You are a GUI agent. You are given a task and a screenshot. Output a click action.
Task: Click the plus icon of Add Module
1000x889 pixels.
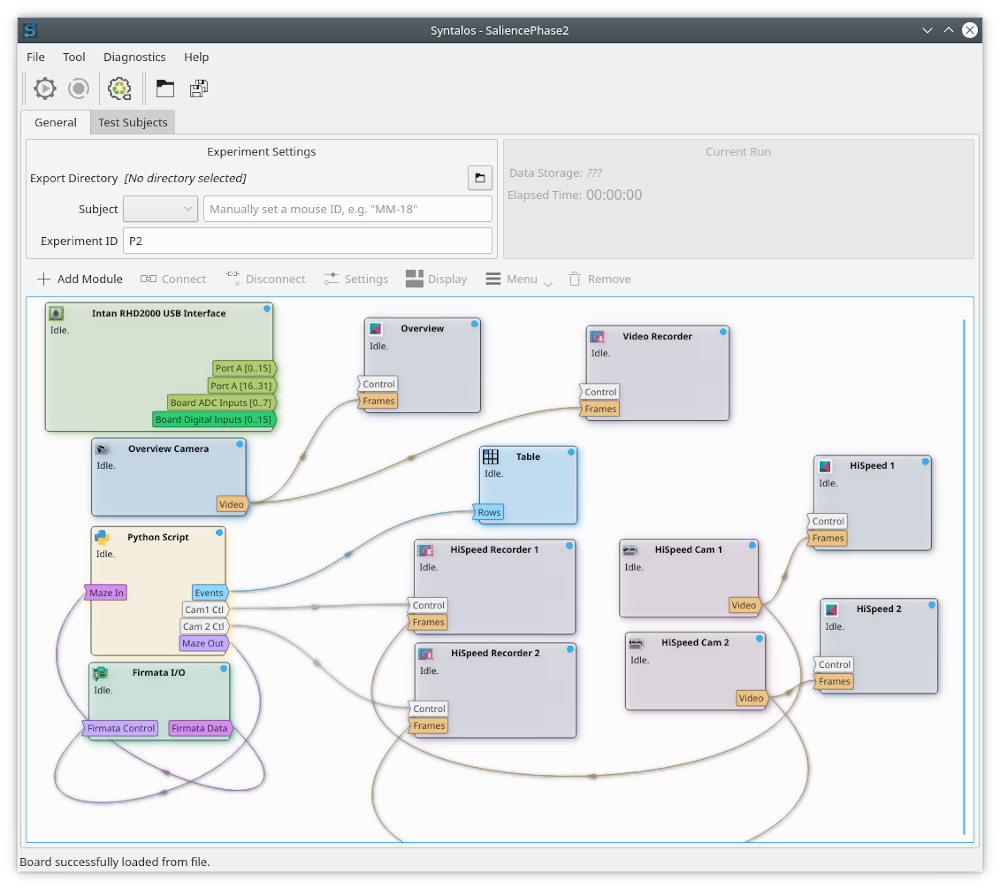pyautogui.click(x=43, y=279)
